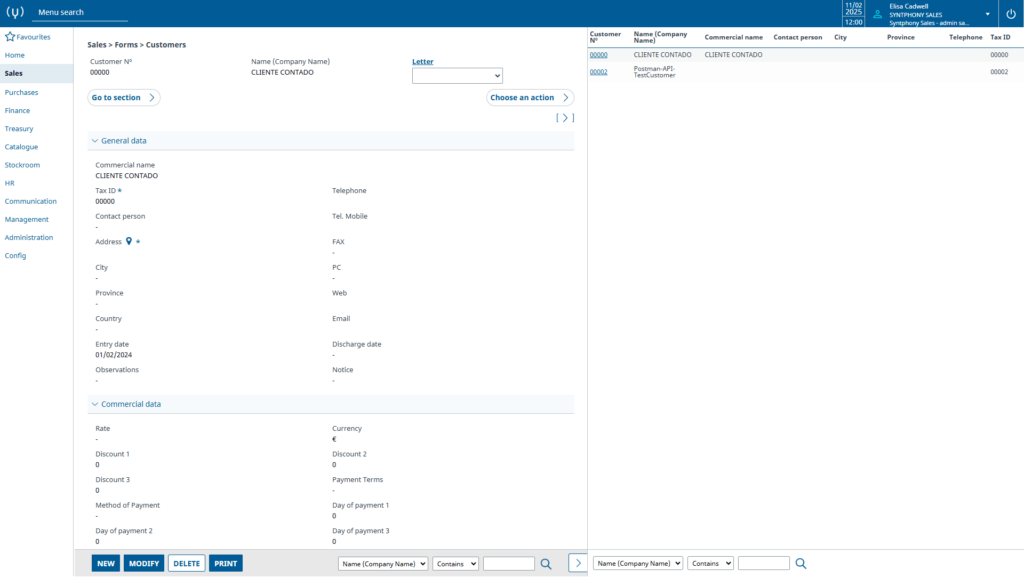Screen dimensions: 1024x578
Task: Click the last record bracket icon
Action: [x=573, y=118]
